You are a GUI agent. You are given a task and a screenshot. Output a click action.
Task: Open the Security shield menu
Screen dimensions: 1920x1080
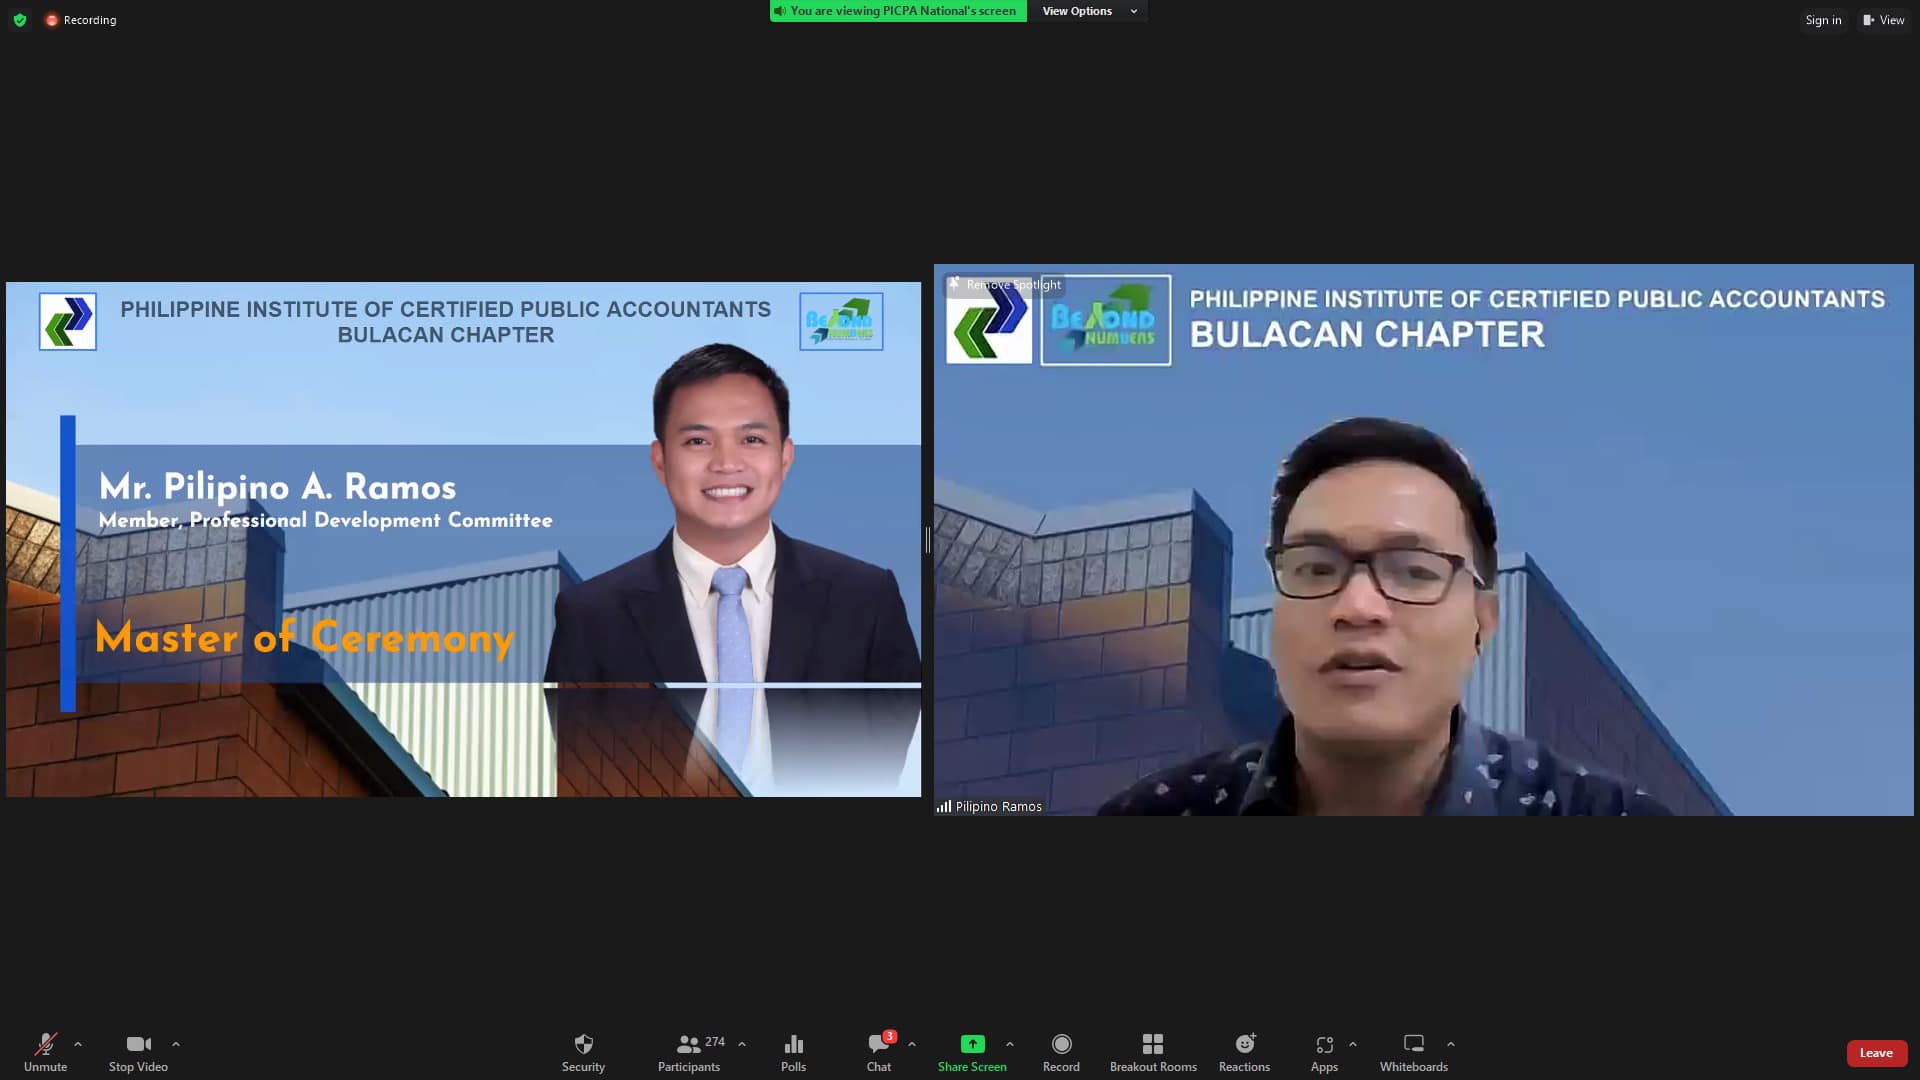583,1052
